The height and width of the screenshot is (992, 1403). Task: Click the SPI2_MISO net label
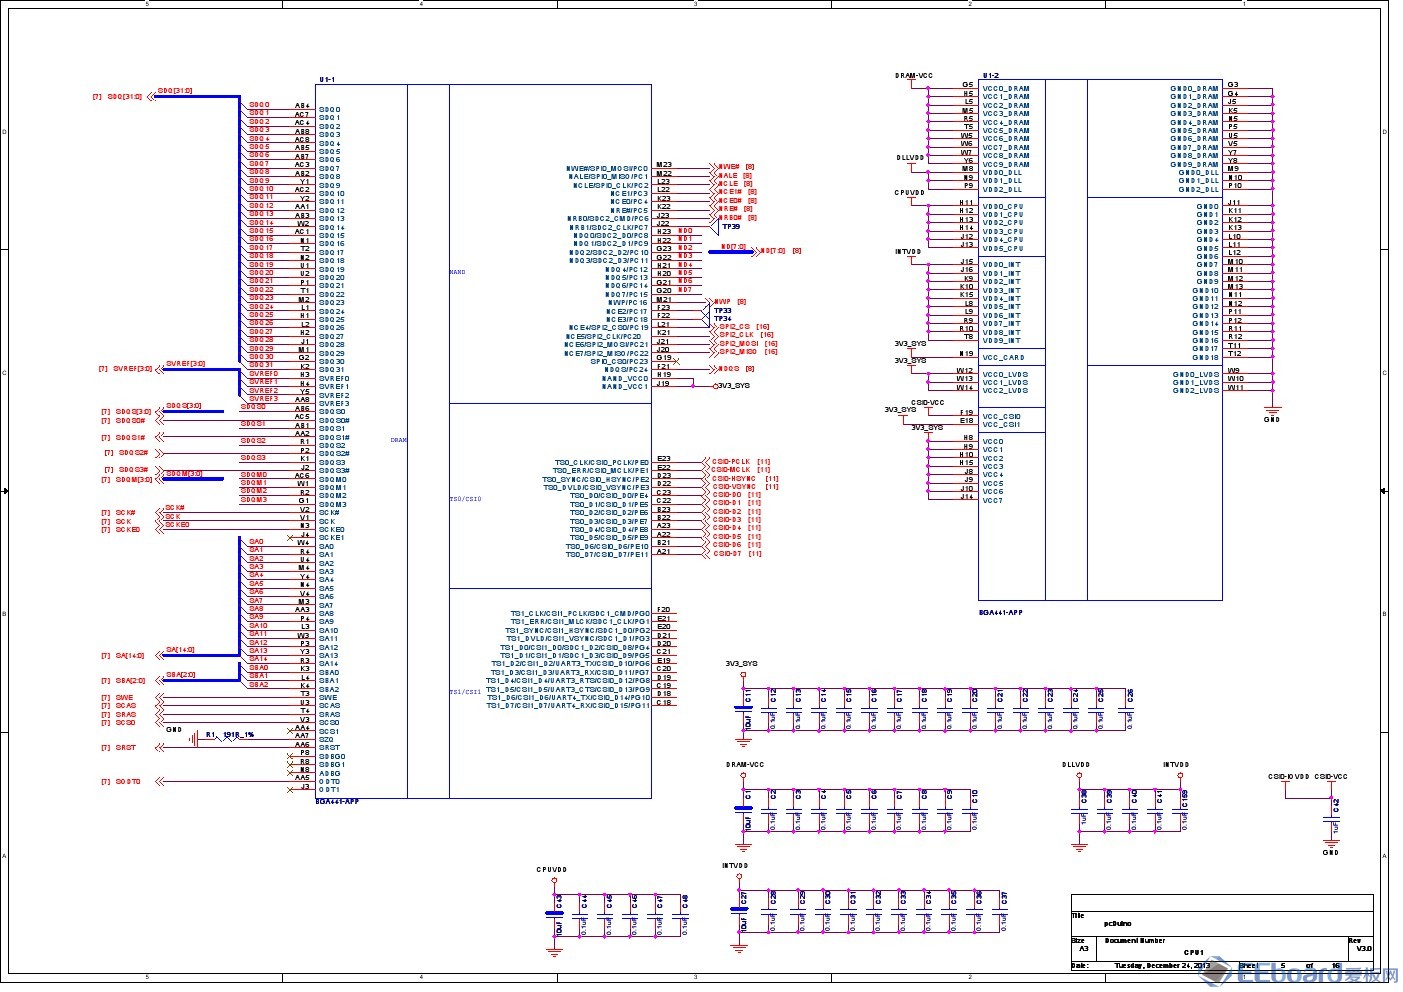pos(738,352)
